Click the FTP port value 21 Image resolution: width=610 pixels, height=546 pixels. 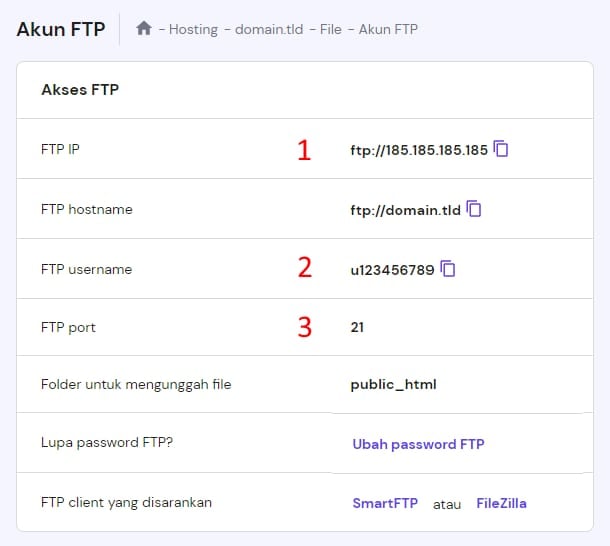(357, 327)
